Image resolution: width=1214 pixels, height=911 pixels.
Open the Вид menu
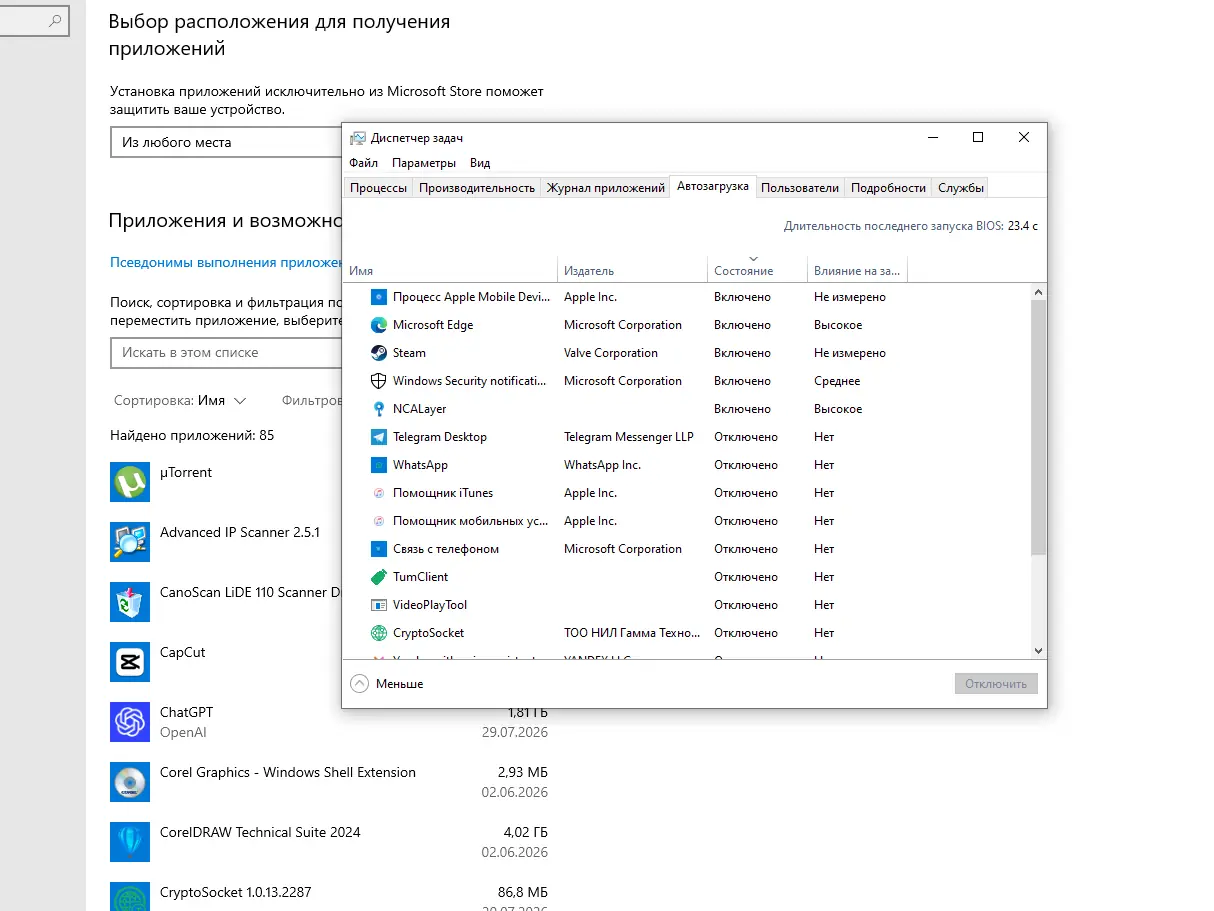(x=480, y=163)
